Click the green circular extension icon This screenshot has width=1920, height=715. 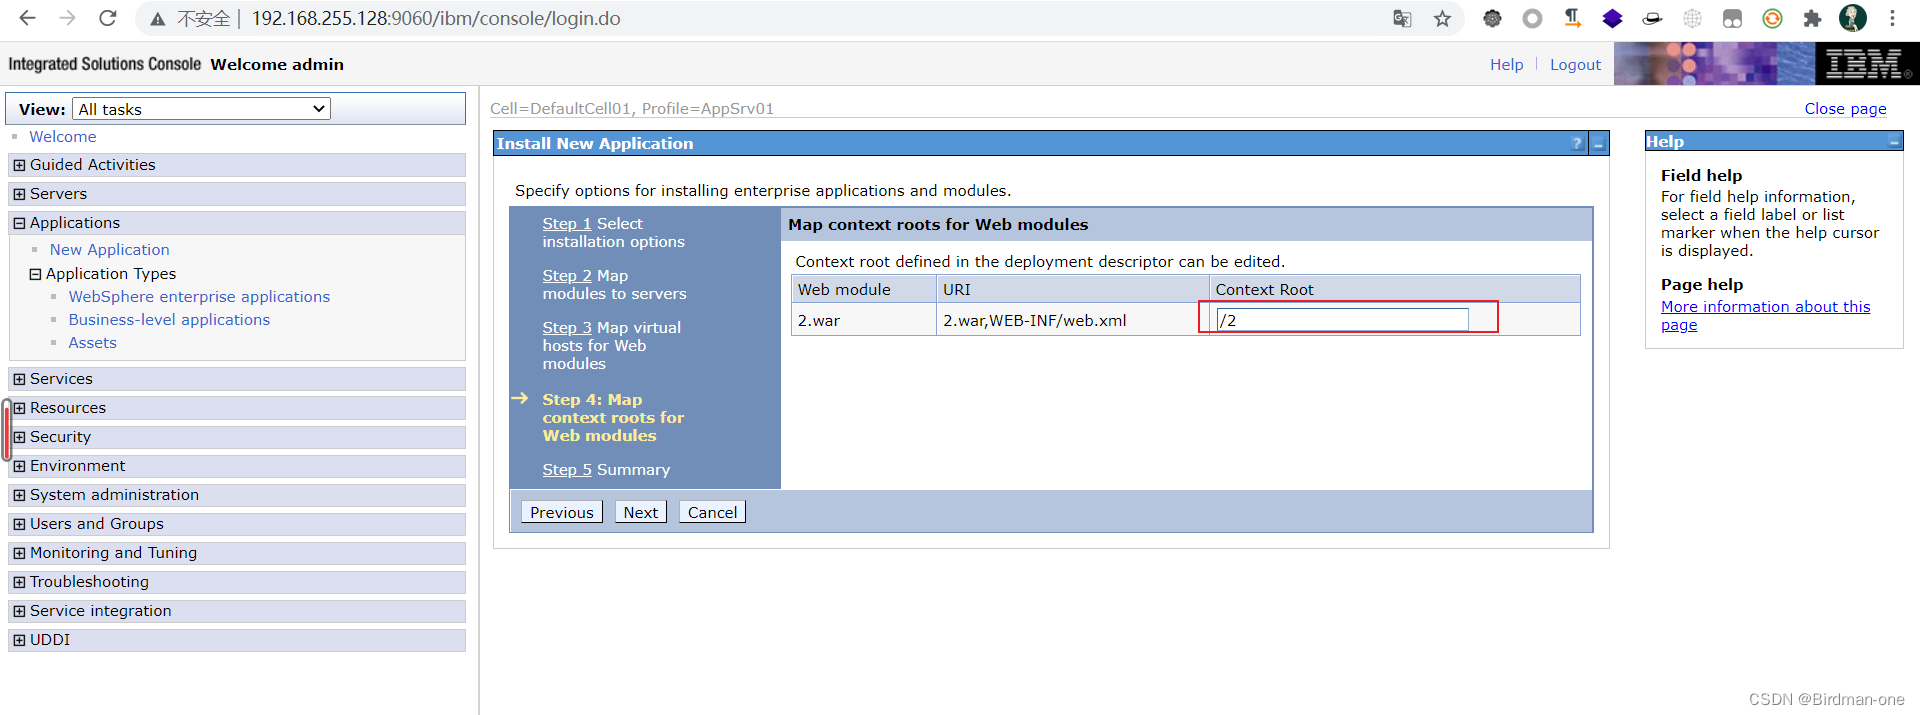click(x=1772, y=18)
